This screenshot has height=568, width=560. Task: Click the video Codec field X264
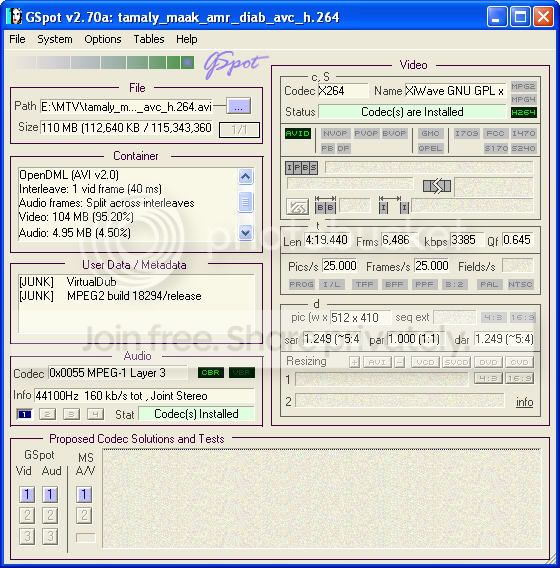click(342, 91)
